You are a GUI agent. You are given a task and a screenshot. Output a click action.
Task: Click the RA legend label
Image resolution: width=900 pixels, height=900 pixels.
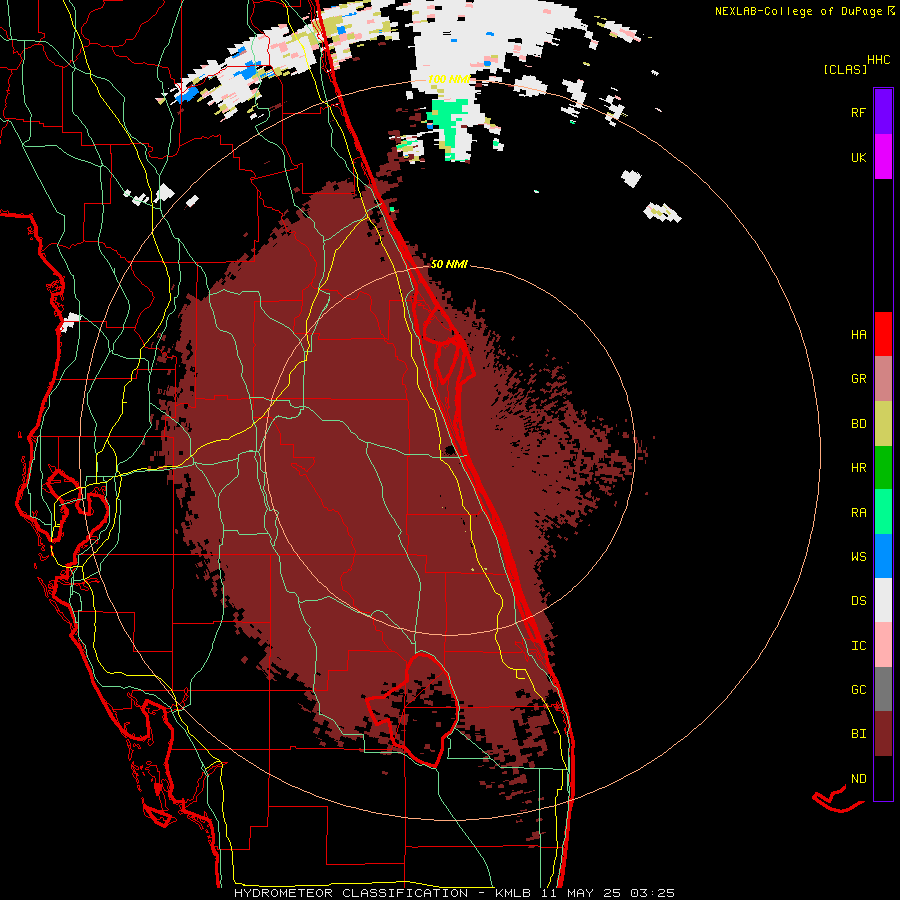coord(858,513)
